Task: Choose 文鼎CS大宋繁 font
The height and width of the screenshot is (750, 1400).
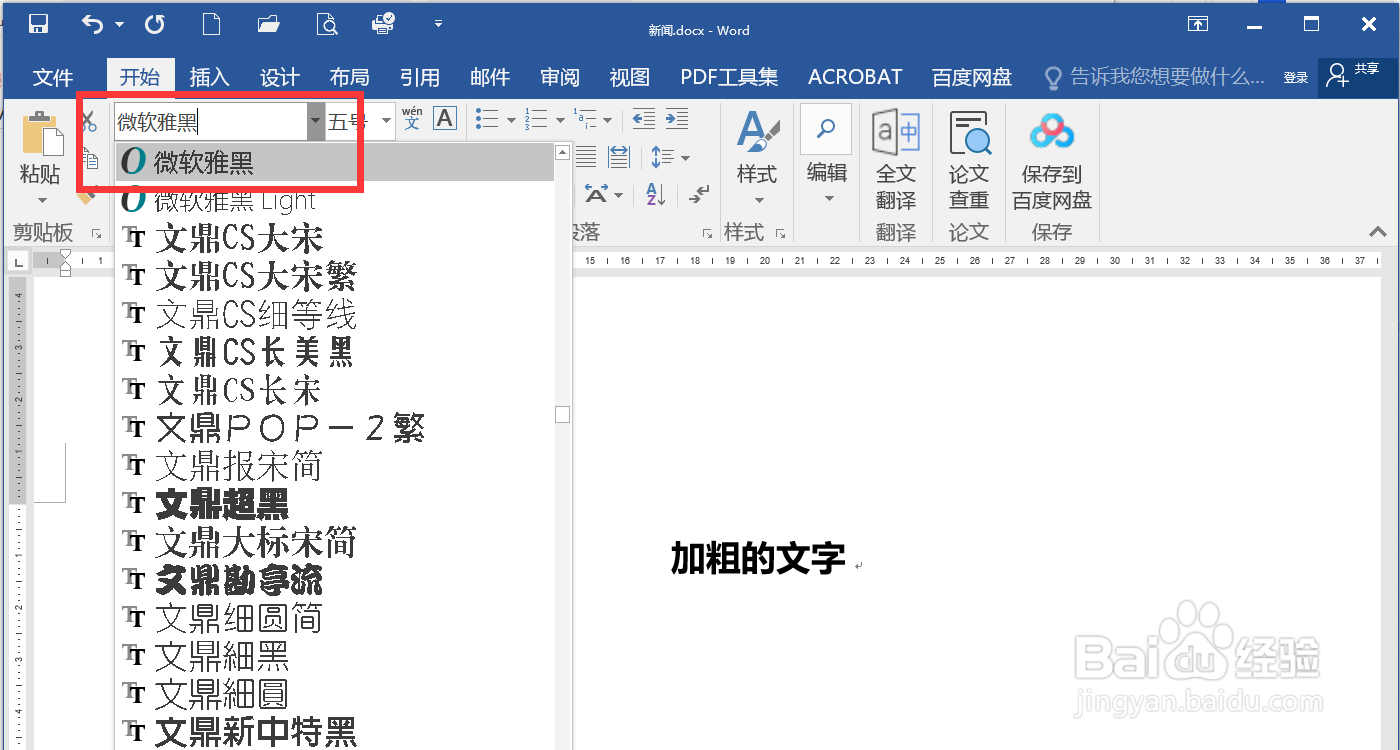Action: 335,276
